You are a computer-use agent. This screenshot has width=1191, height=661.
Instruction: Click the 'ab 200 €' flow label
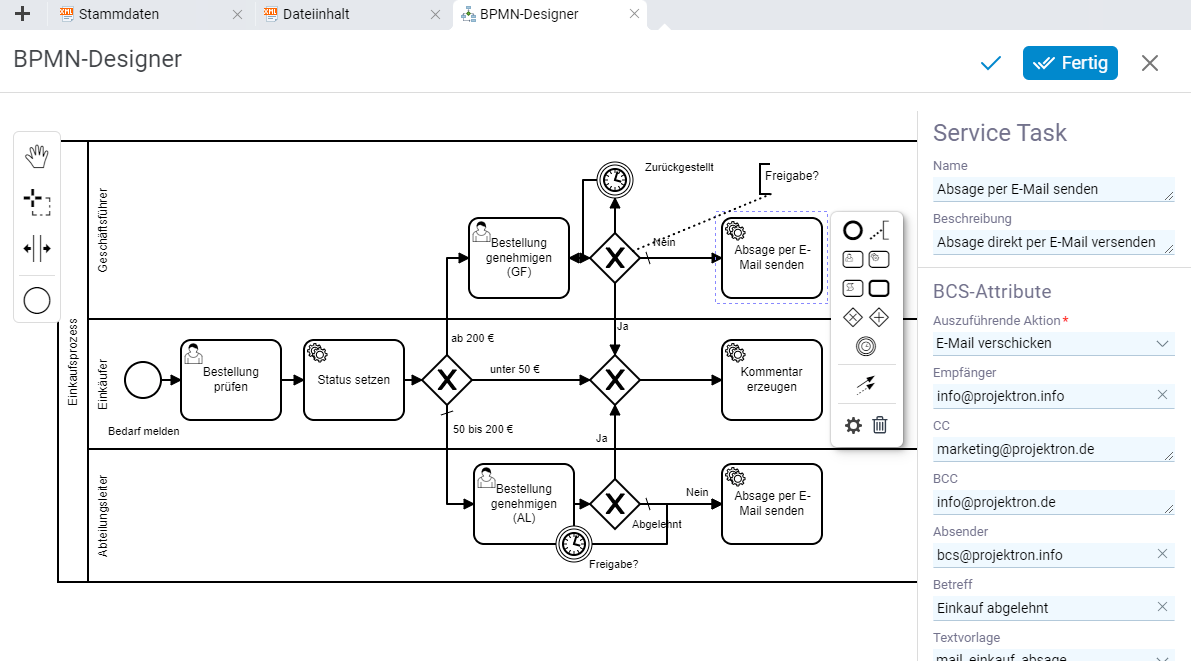coord(472,338)
